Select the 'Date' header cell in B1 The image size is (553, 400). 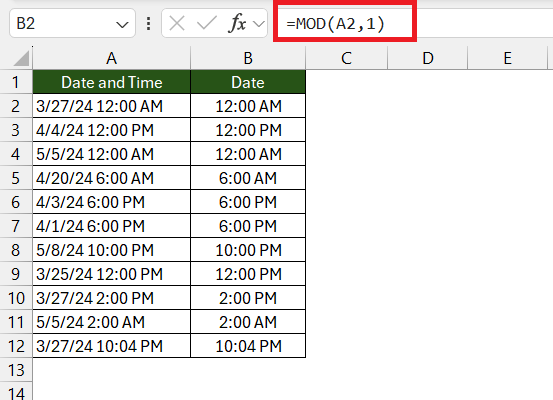(248, 82)
